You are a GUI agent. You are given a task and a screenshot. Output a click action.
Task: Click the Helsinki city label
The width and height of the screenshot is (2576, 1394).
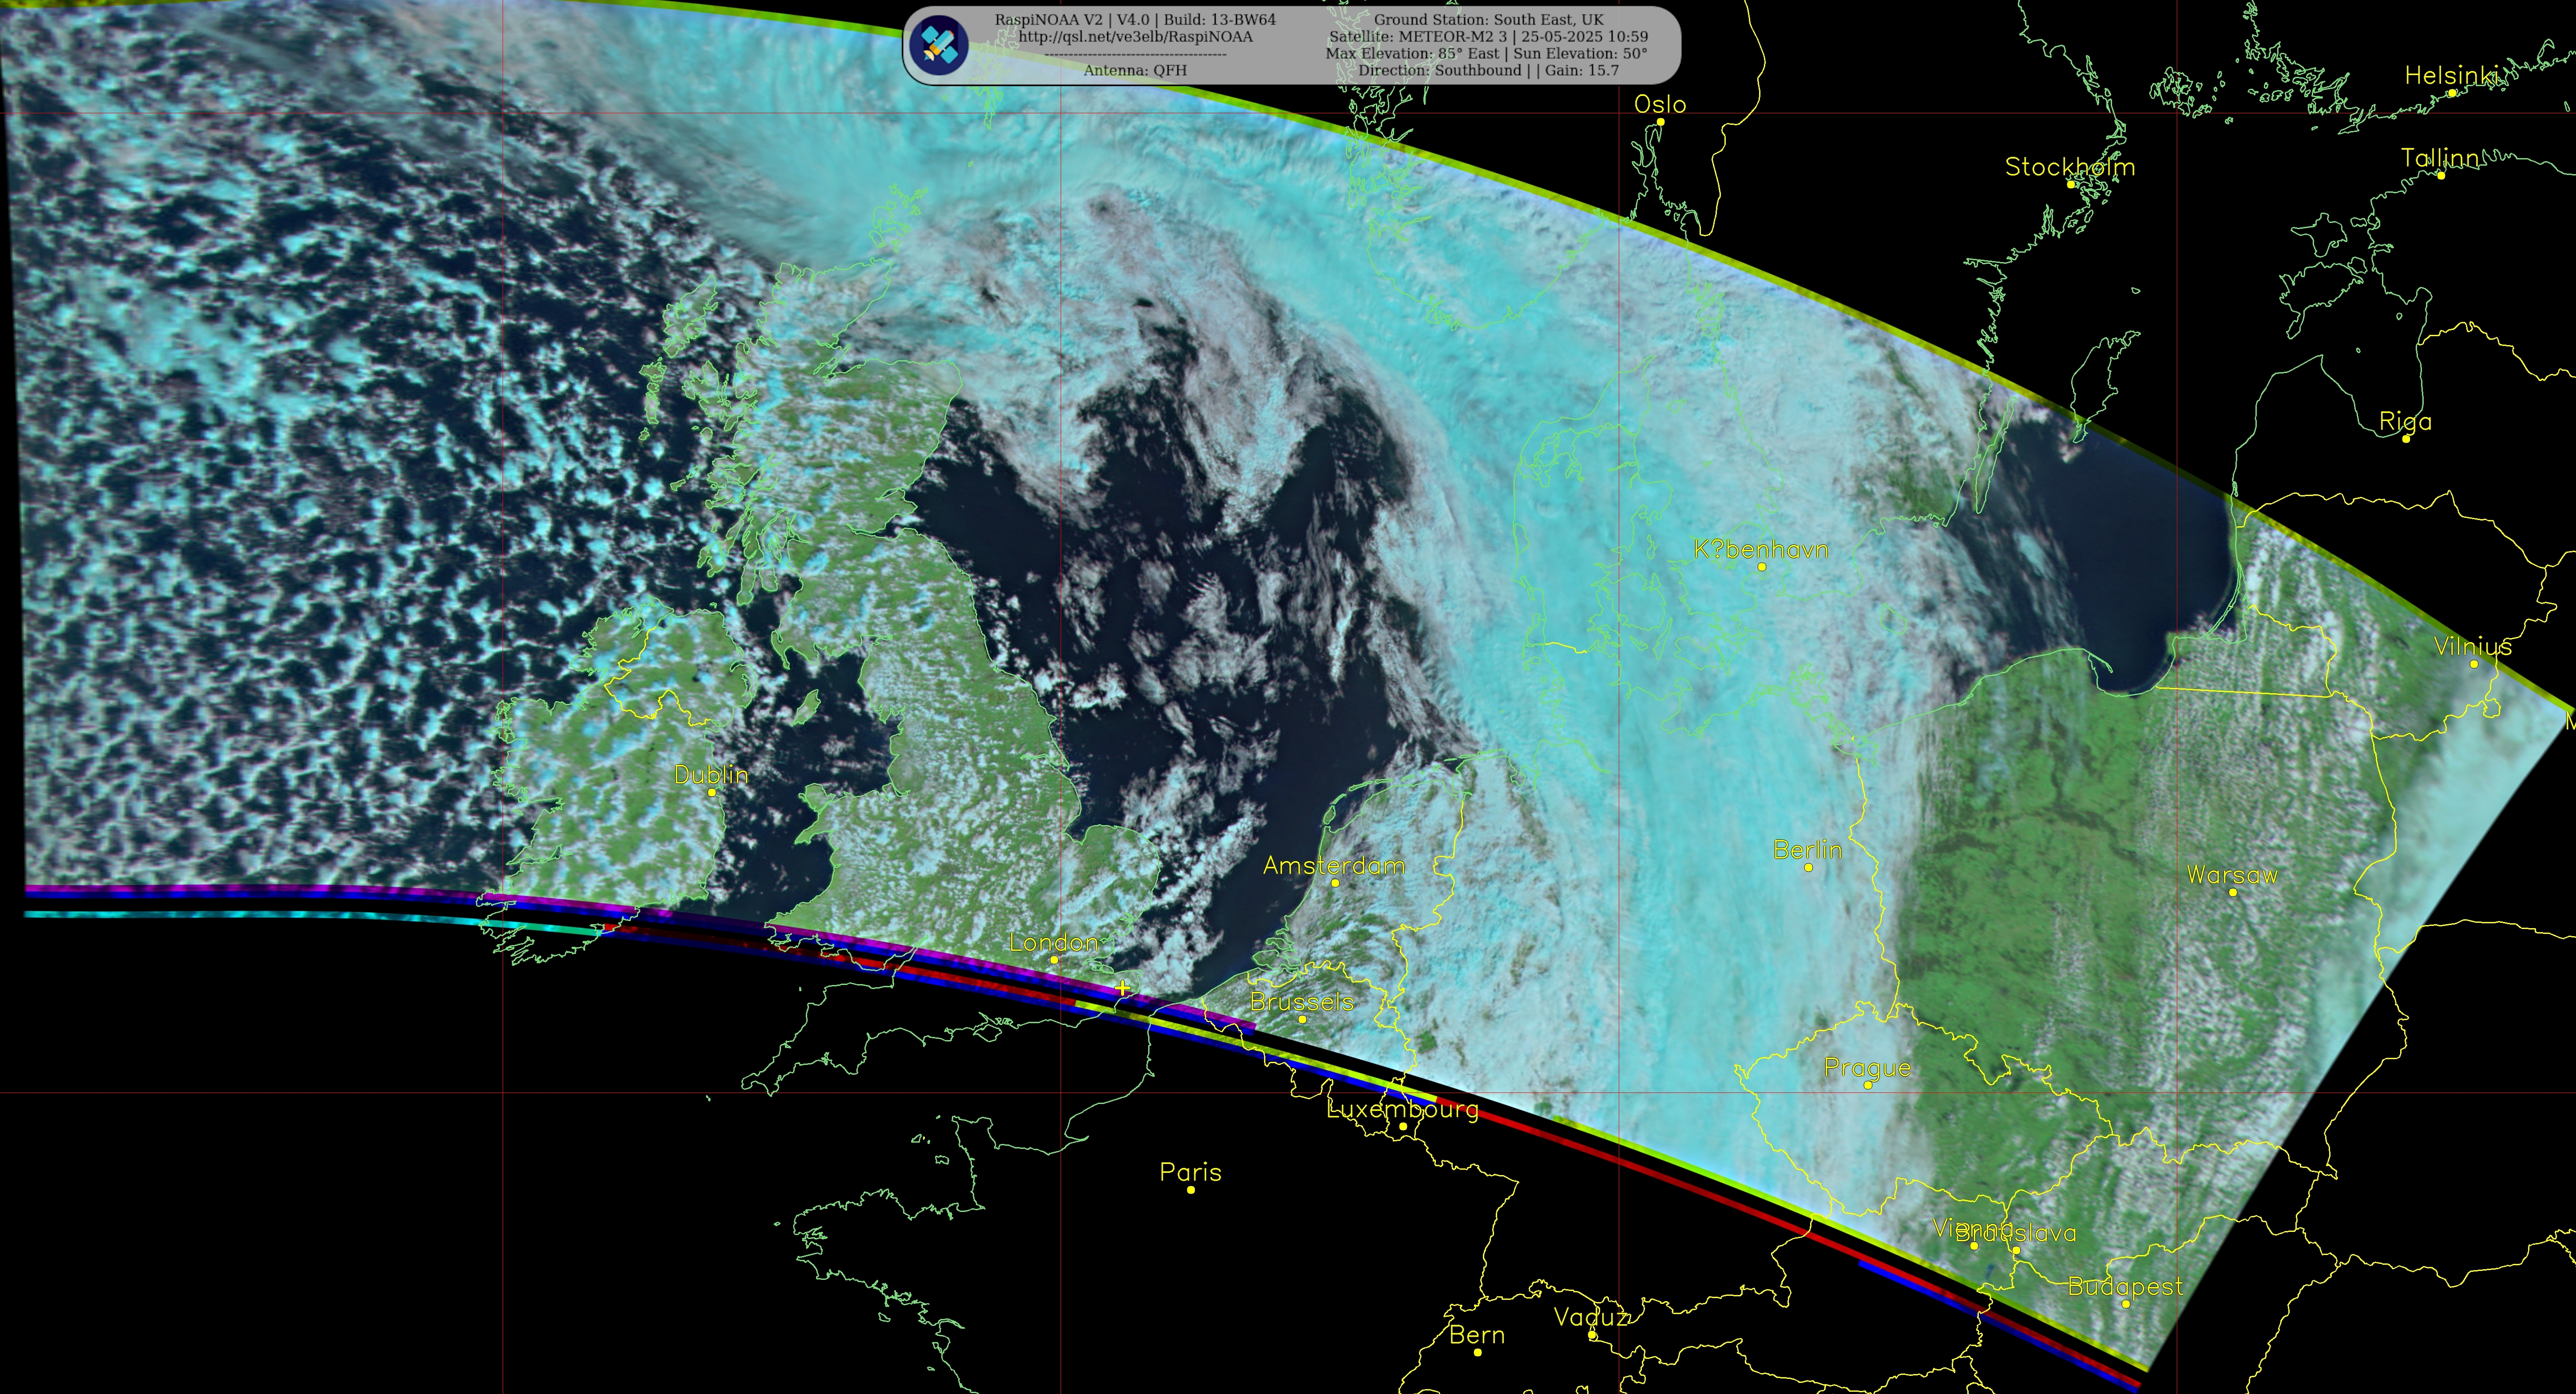click(2453, 75)
